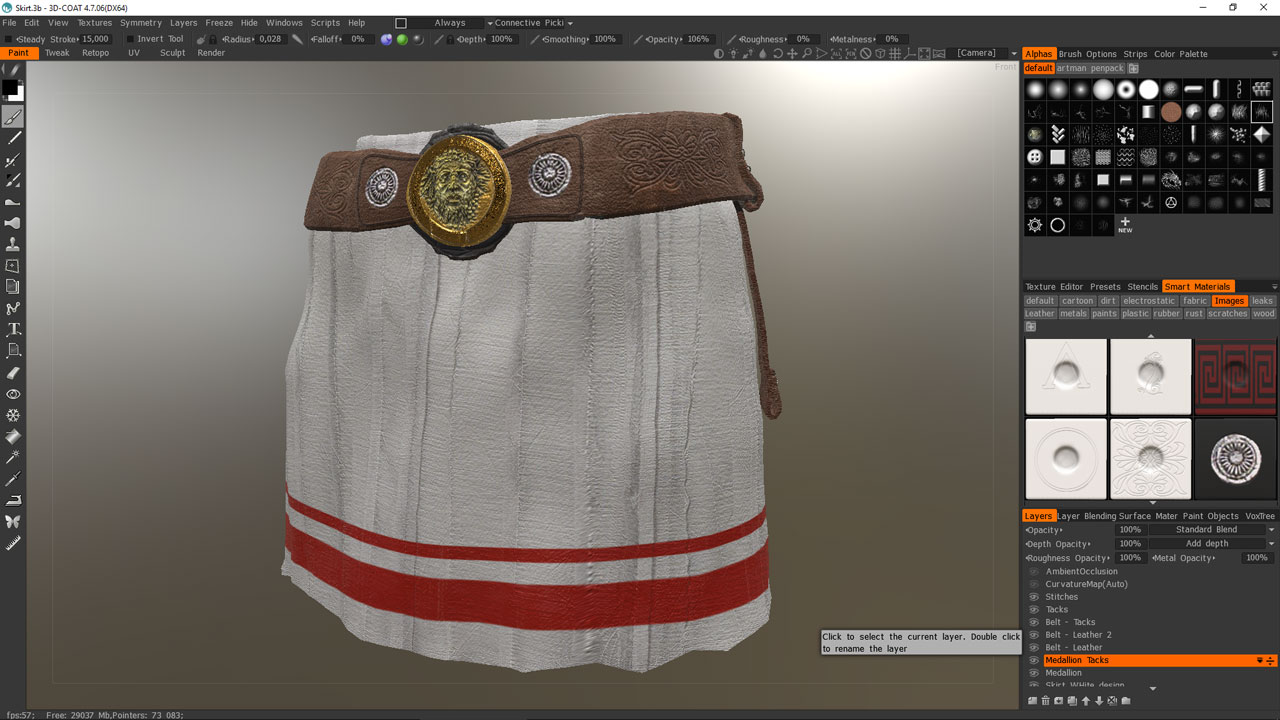
Task: Click the NEW alpha brush icon
Action: (1125, 225)
